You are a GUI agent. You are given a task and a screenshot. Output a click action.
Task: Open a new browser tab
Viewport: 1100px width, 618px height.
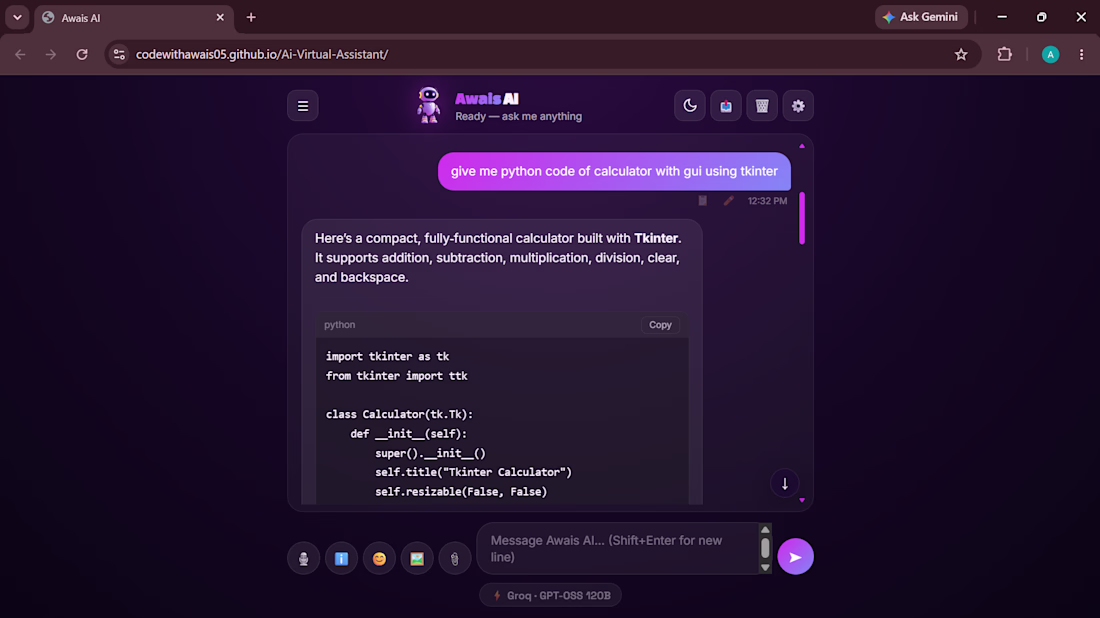coord(251,18)
